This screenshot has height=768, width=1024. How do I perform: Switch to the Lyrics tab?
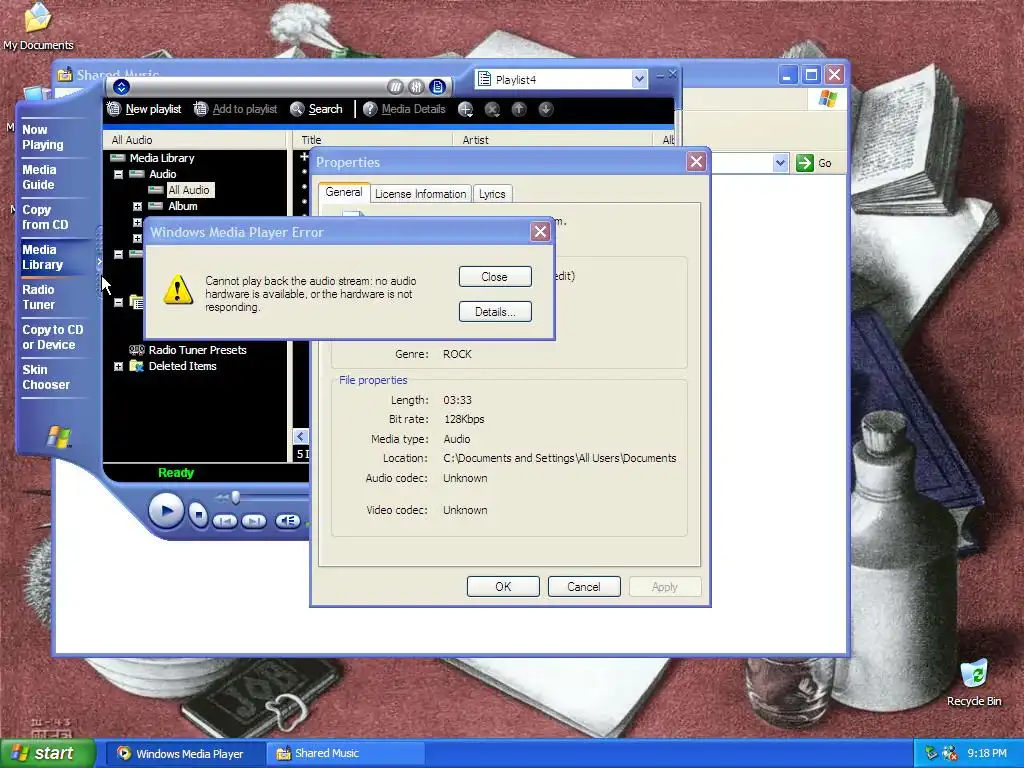(492, 194)
